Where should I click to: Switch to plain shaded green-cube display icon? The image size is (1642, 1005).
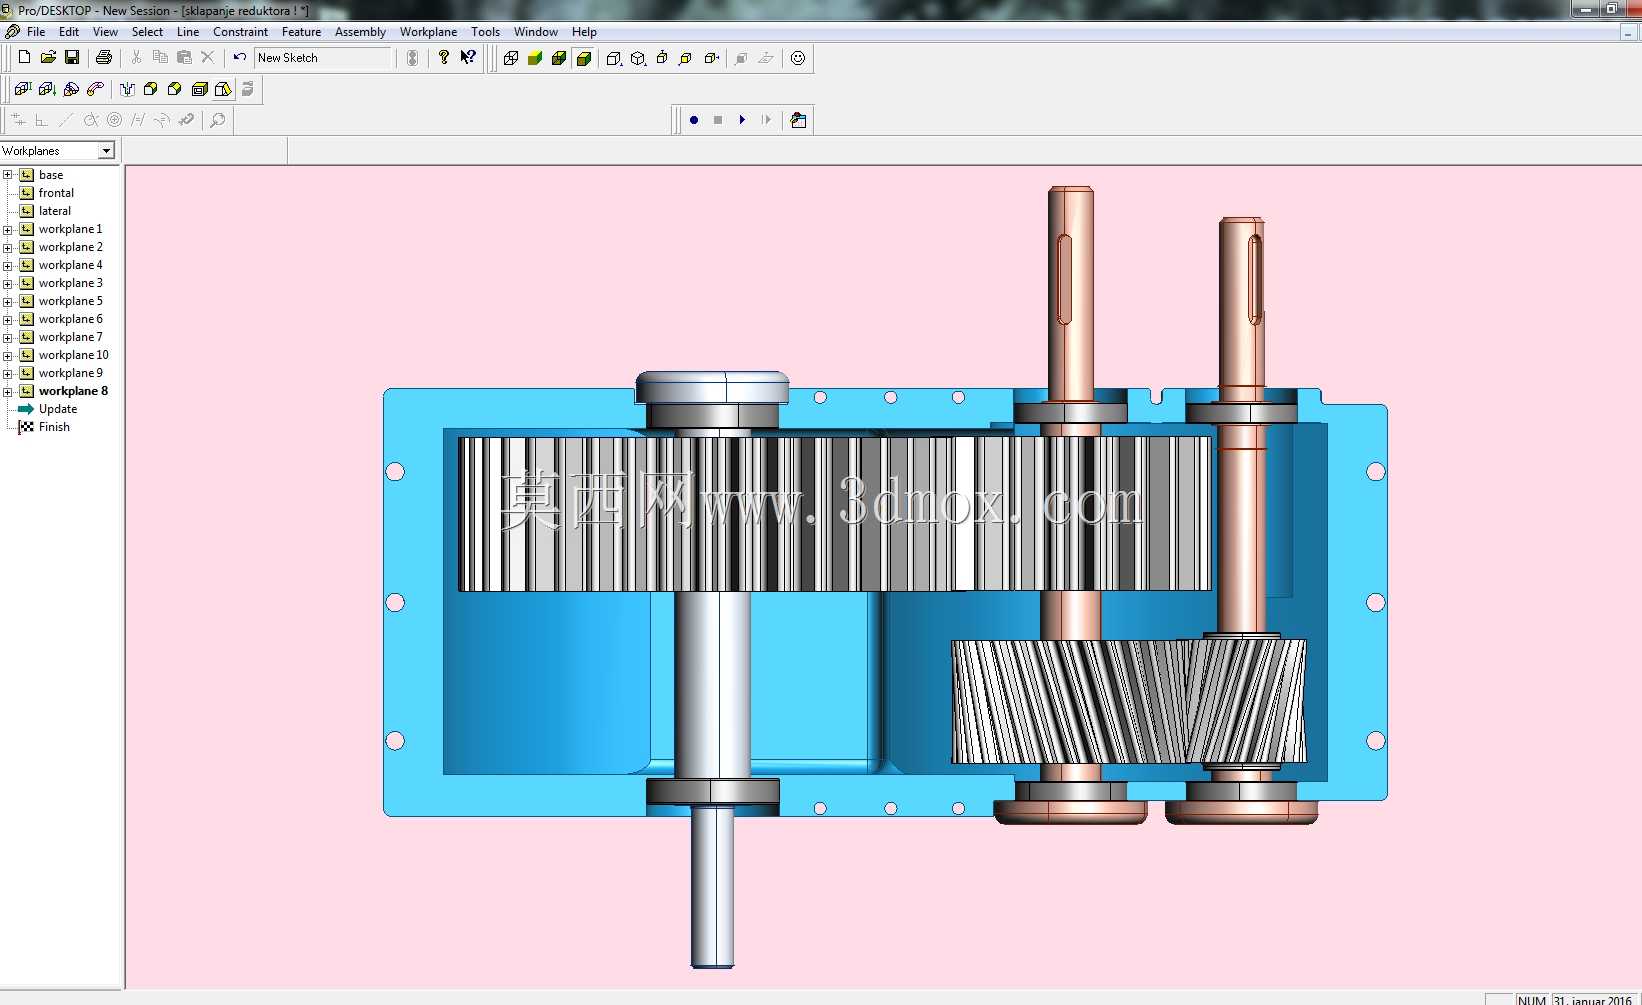(535, 58)
